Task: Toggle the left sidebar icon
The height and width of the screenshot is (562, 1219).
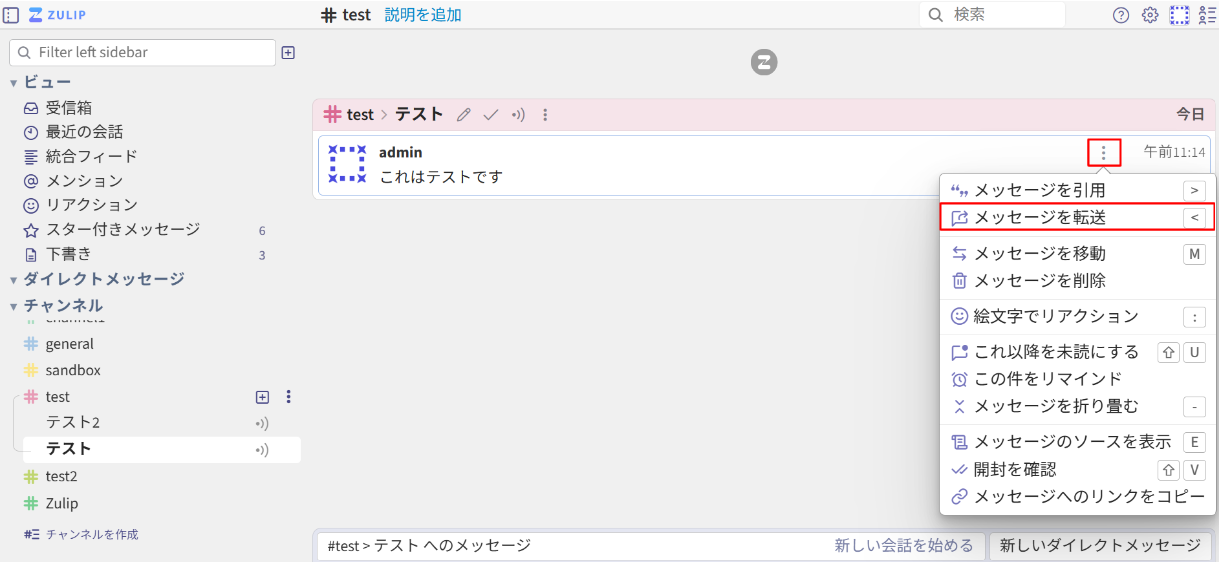Action: coord(12,15)
